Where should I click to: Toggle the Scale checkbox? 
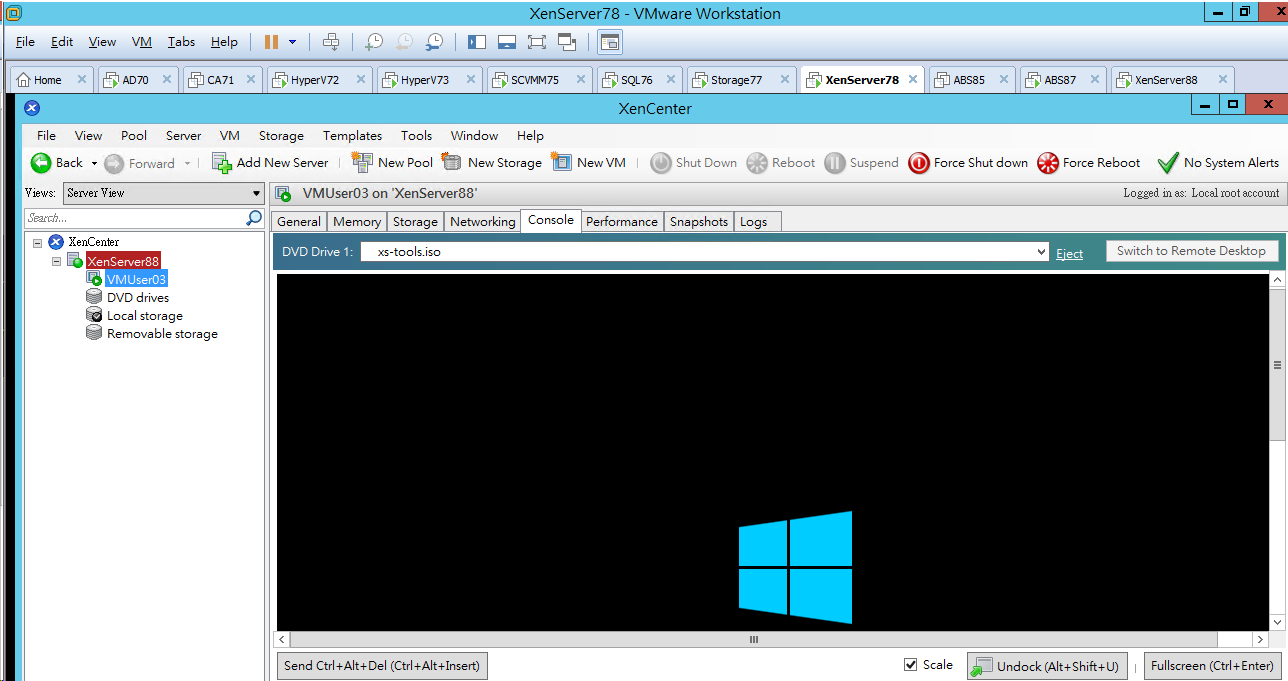pyautogui.click(x=910, y=665)
